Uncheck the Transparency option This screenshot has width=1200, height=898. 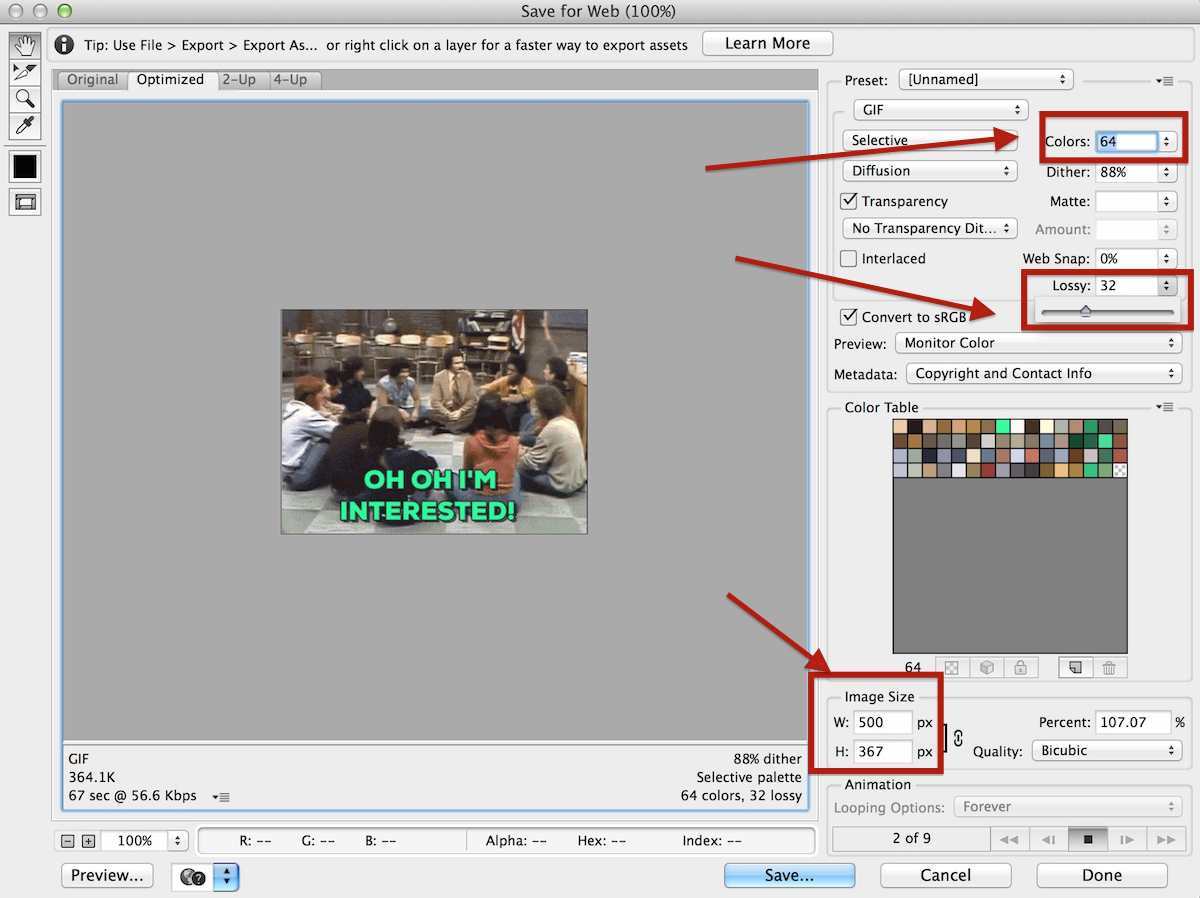click(x=848, y=201)
